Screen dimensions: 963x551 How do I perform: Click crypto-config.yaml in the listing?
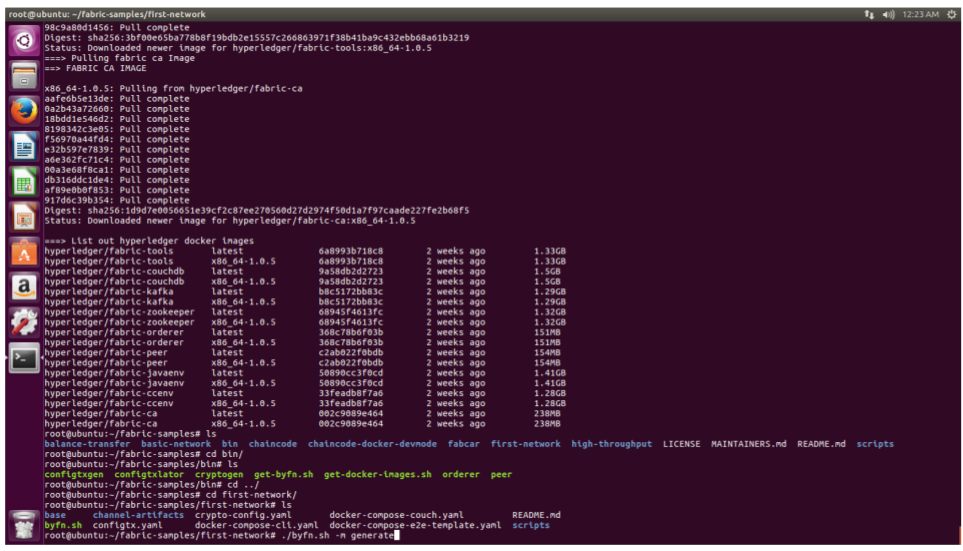(243, 515)
